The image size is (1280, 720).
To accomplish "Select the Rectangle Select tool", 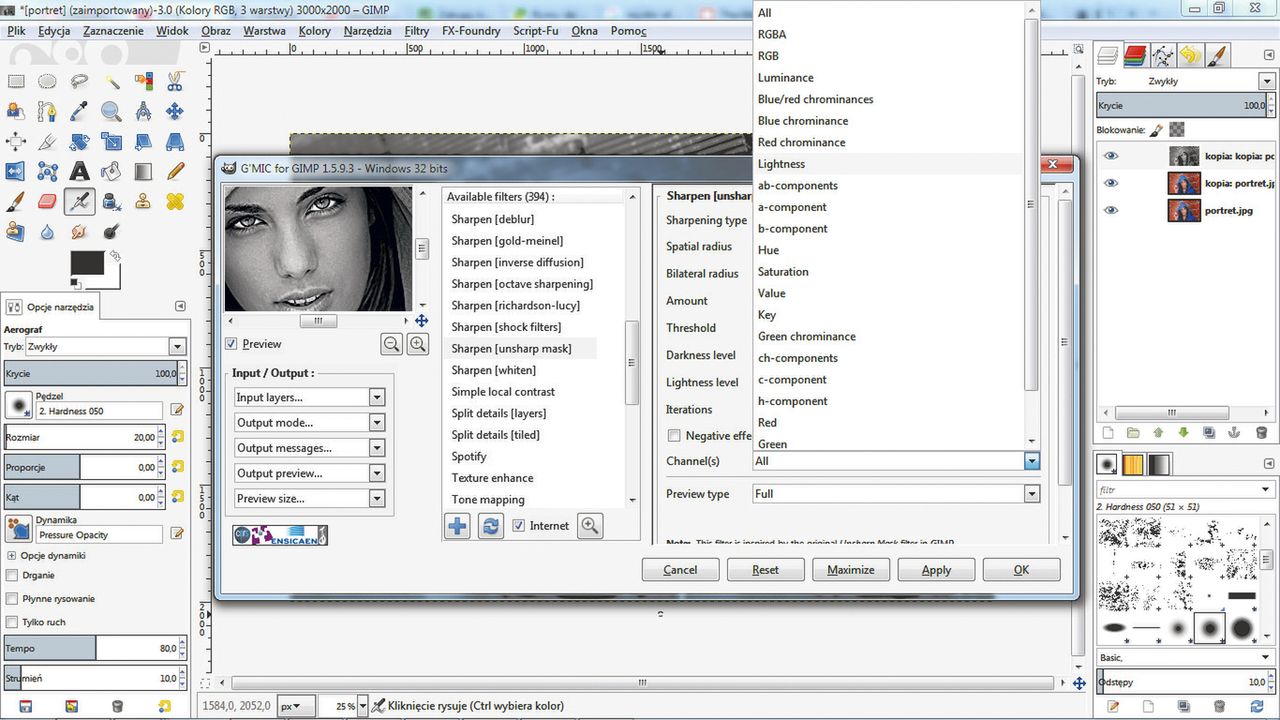I will (16, 81).
